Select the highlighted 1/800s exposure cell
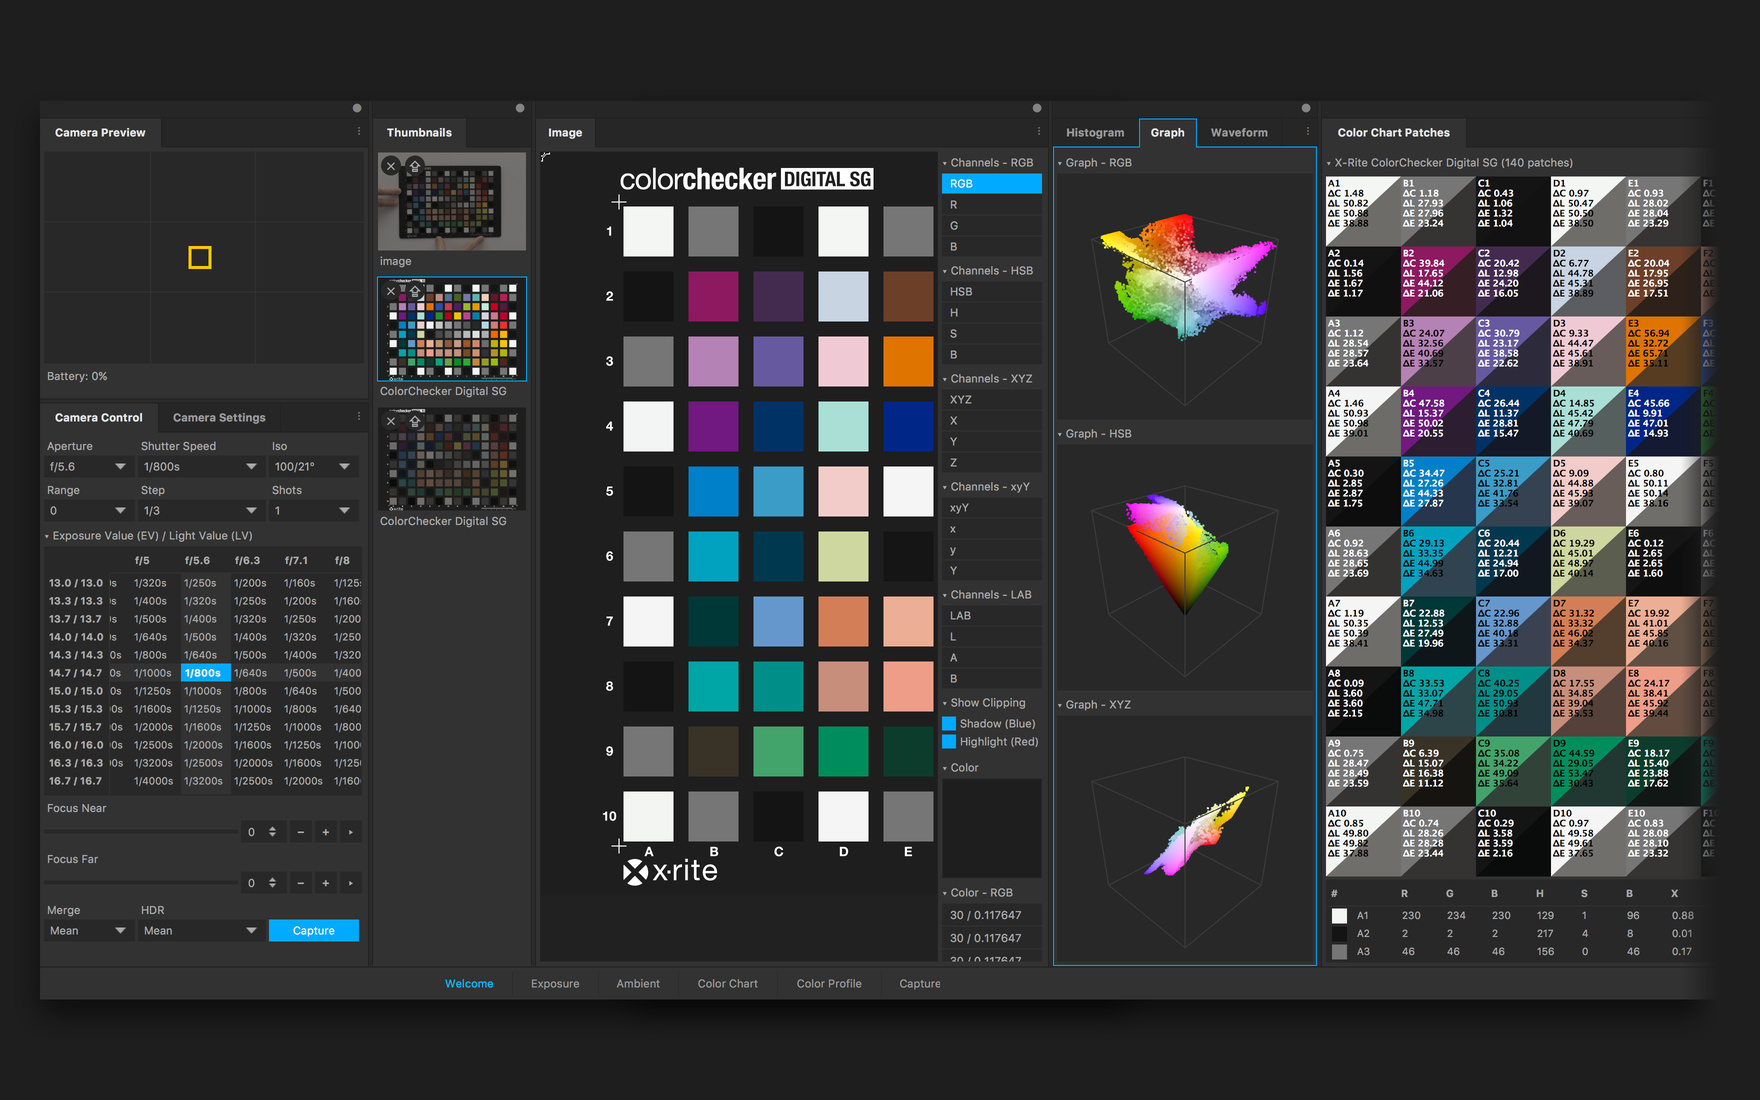Screen dimensions: 1760x1100 click(x=205, y=673)
